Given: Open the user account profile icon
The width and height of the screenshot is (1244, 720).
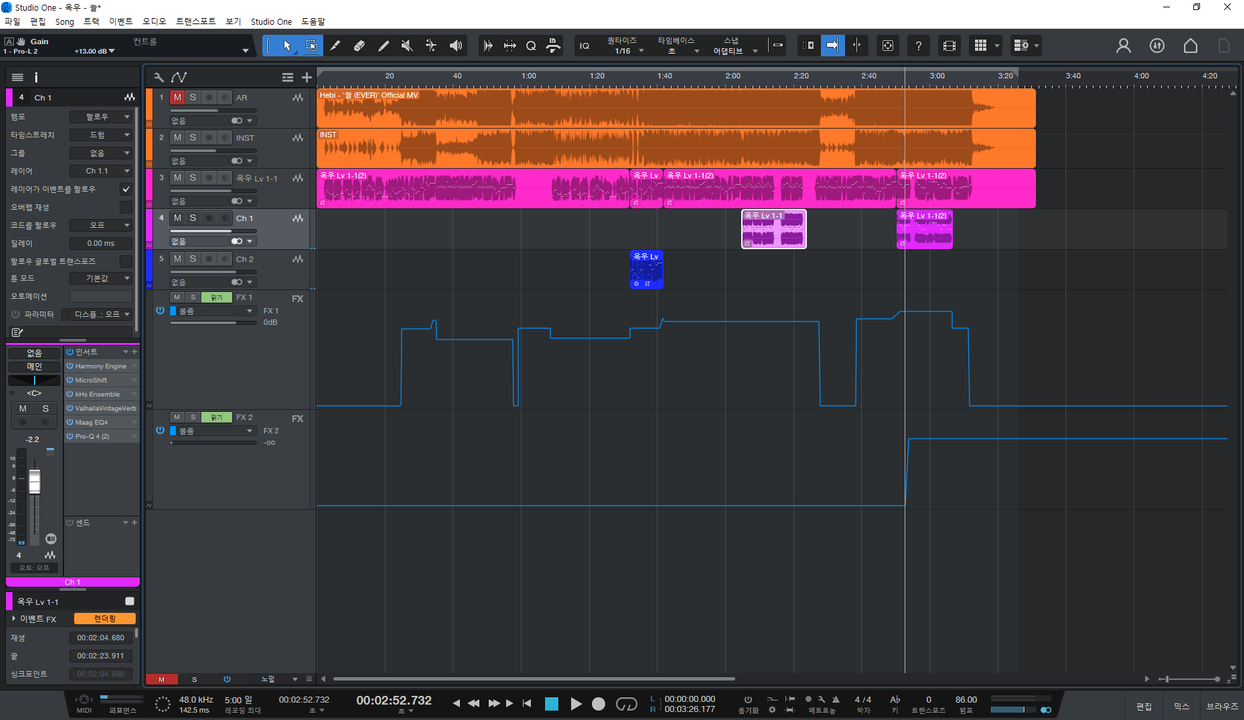Looking at the screenshot, I should [x=1124, y=46].
